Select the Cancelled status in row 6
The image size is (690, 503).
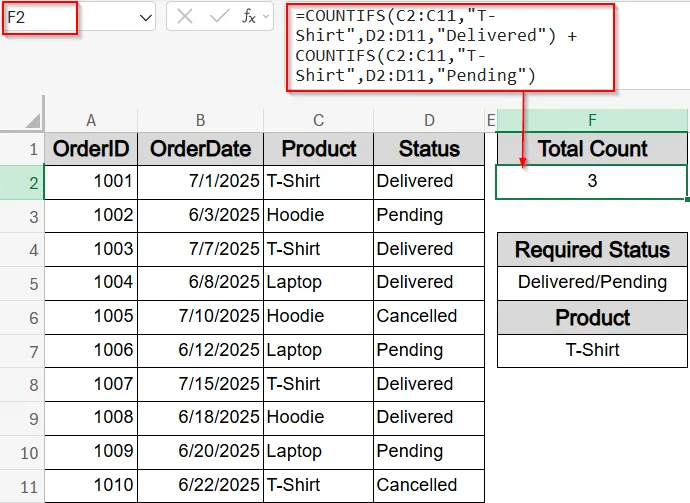point(429,317)
